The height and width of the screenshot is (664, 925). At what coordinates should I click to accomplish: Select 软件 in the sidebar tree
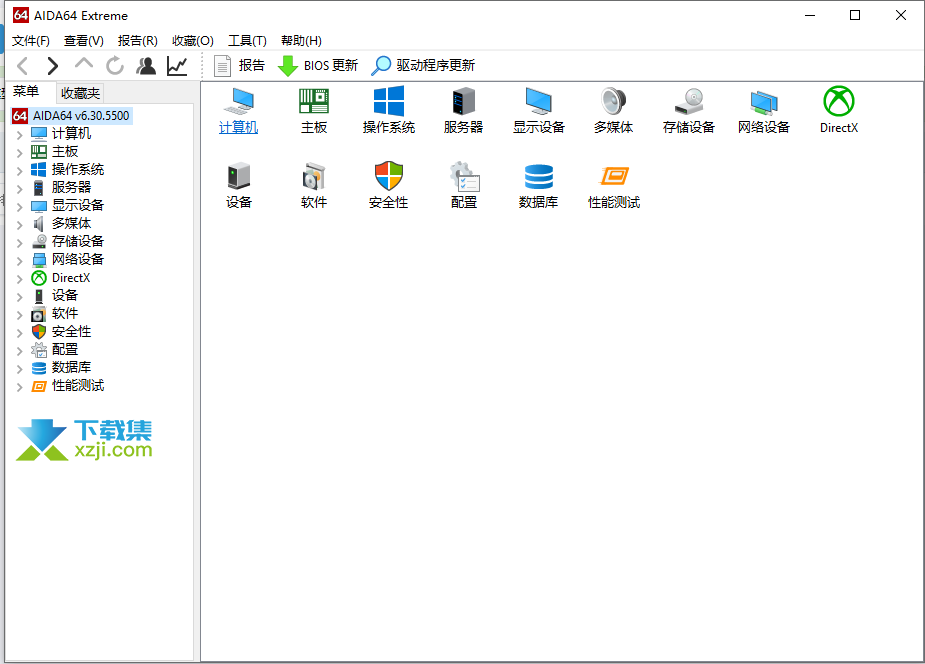coord(65,313)
